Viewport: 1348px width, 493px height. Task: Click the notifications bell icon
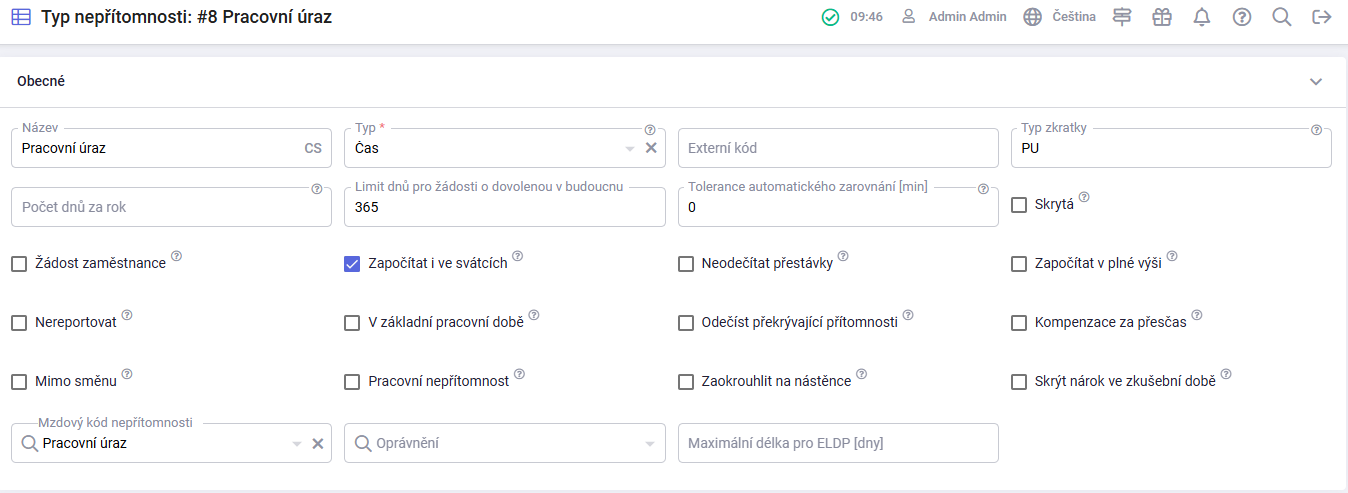coord(1202,17)
